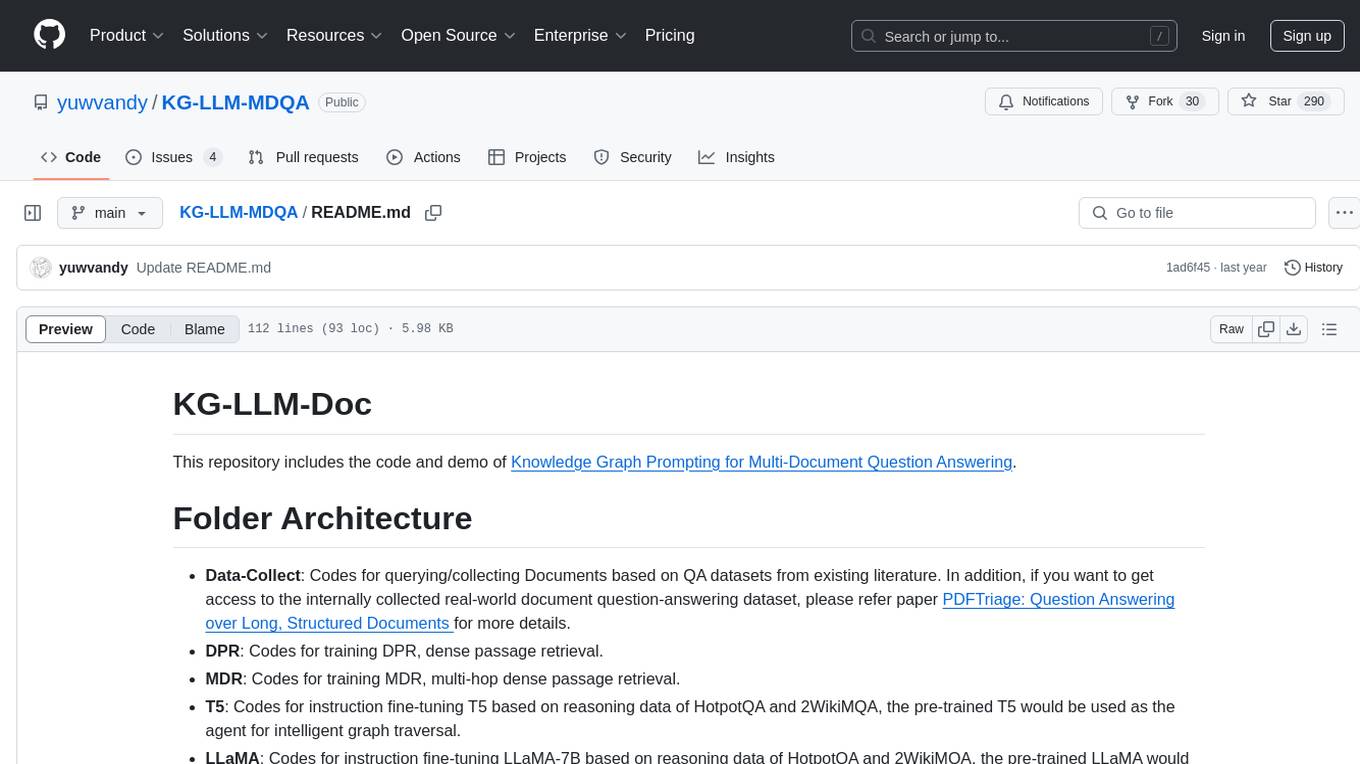Open the Pull requests tab

coord(303,157)
